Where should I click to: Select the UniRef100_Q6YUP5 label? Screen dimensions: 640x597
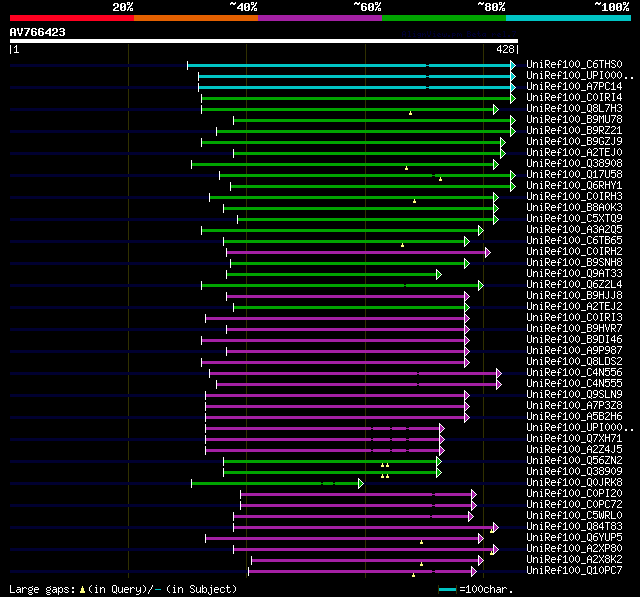click(x=574, y=538)
